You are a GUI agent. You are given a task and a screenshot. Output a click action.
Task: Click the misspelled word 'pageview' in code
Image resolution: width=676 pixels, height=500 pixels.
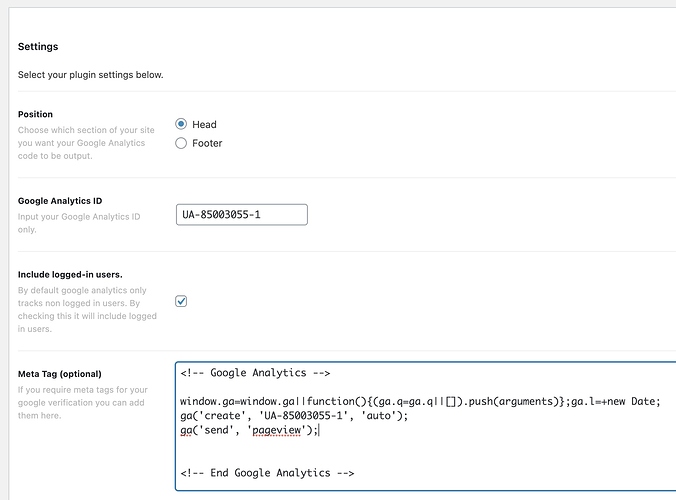(276, 430)
